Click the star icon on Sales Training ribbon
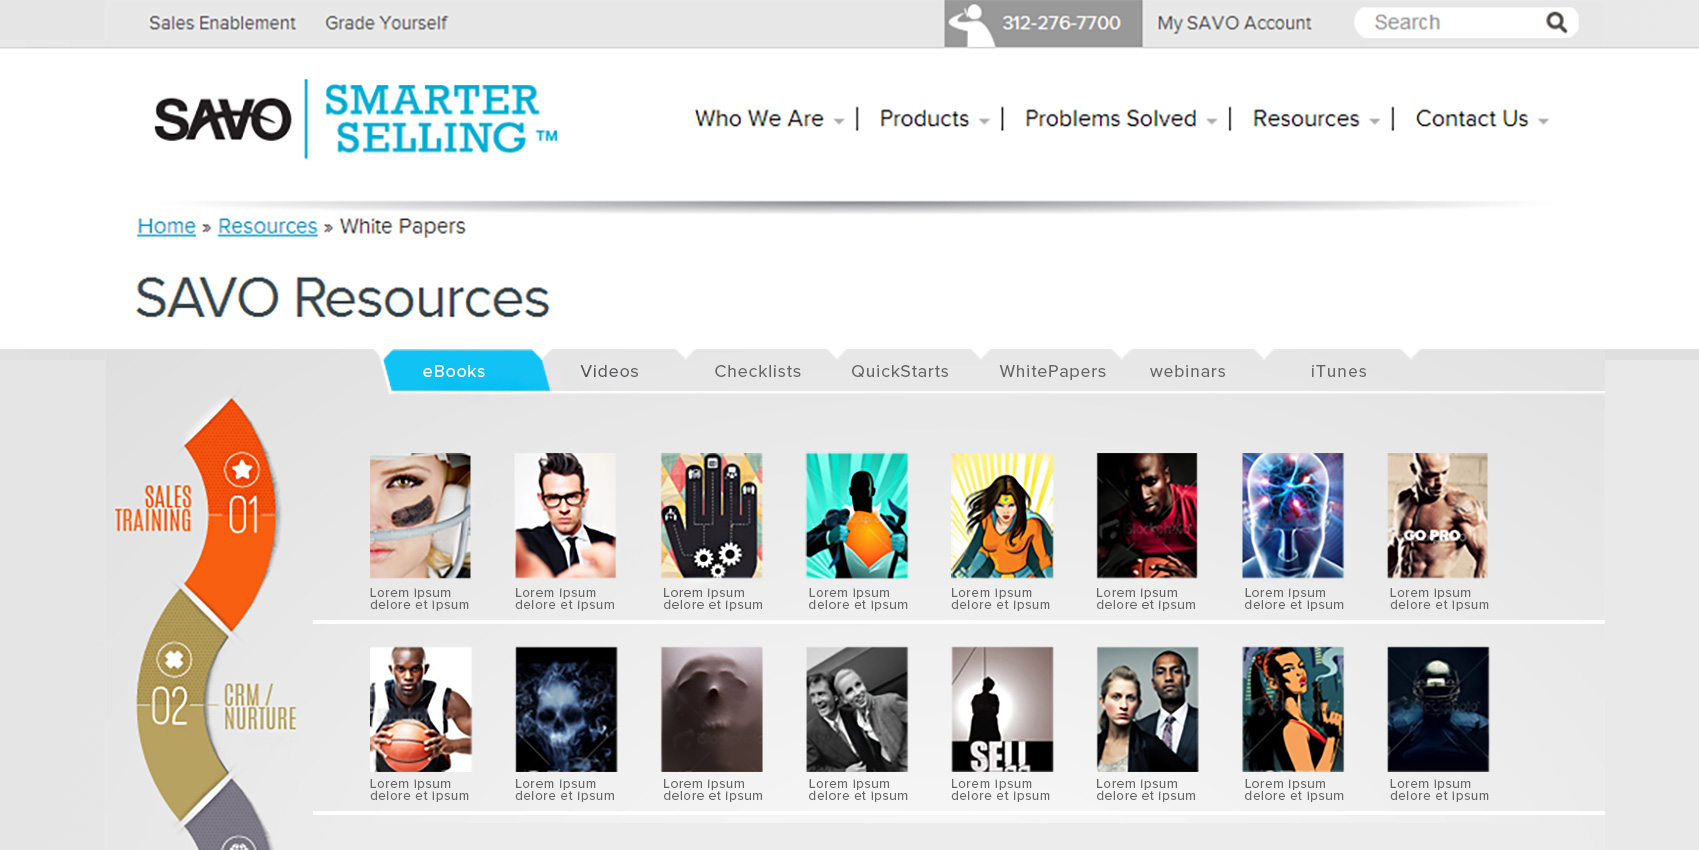The image size is (1699, 850). point(242,469)
